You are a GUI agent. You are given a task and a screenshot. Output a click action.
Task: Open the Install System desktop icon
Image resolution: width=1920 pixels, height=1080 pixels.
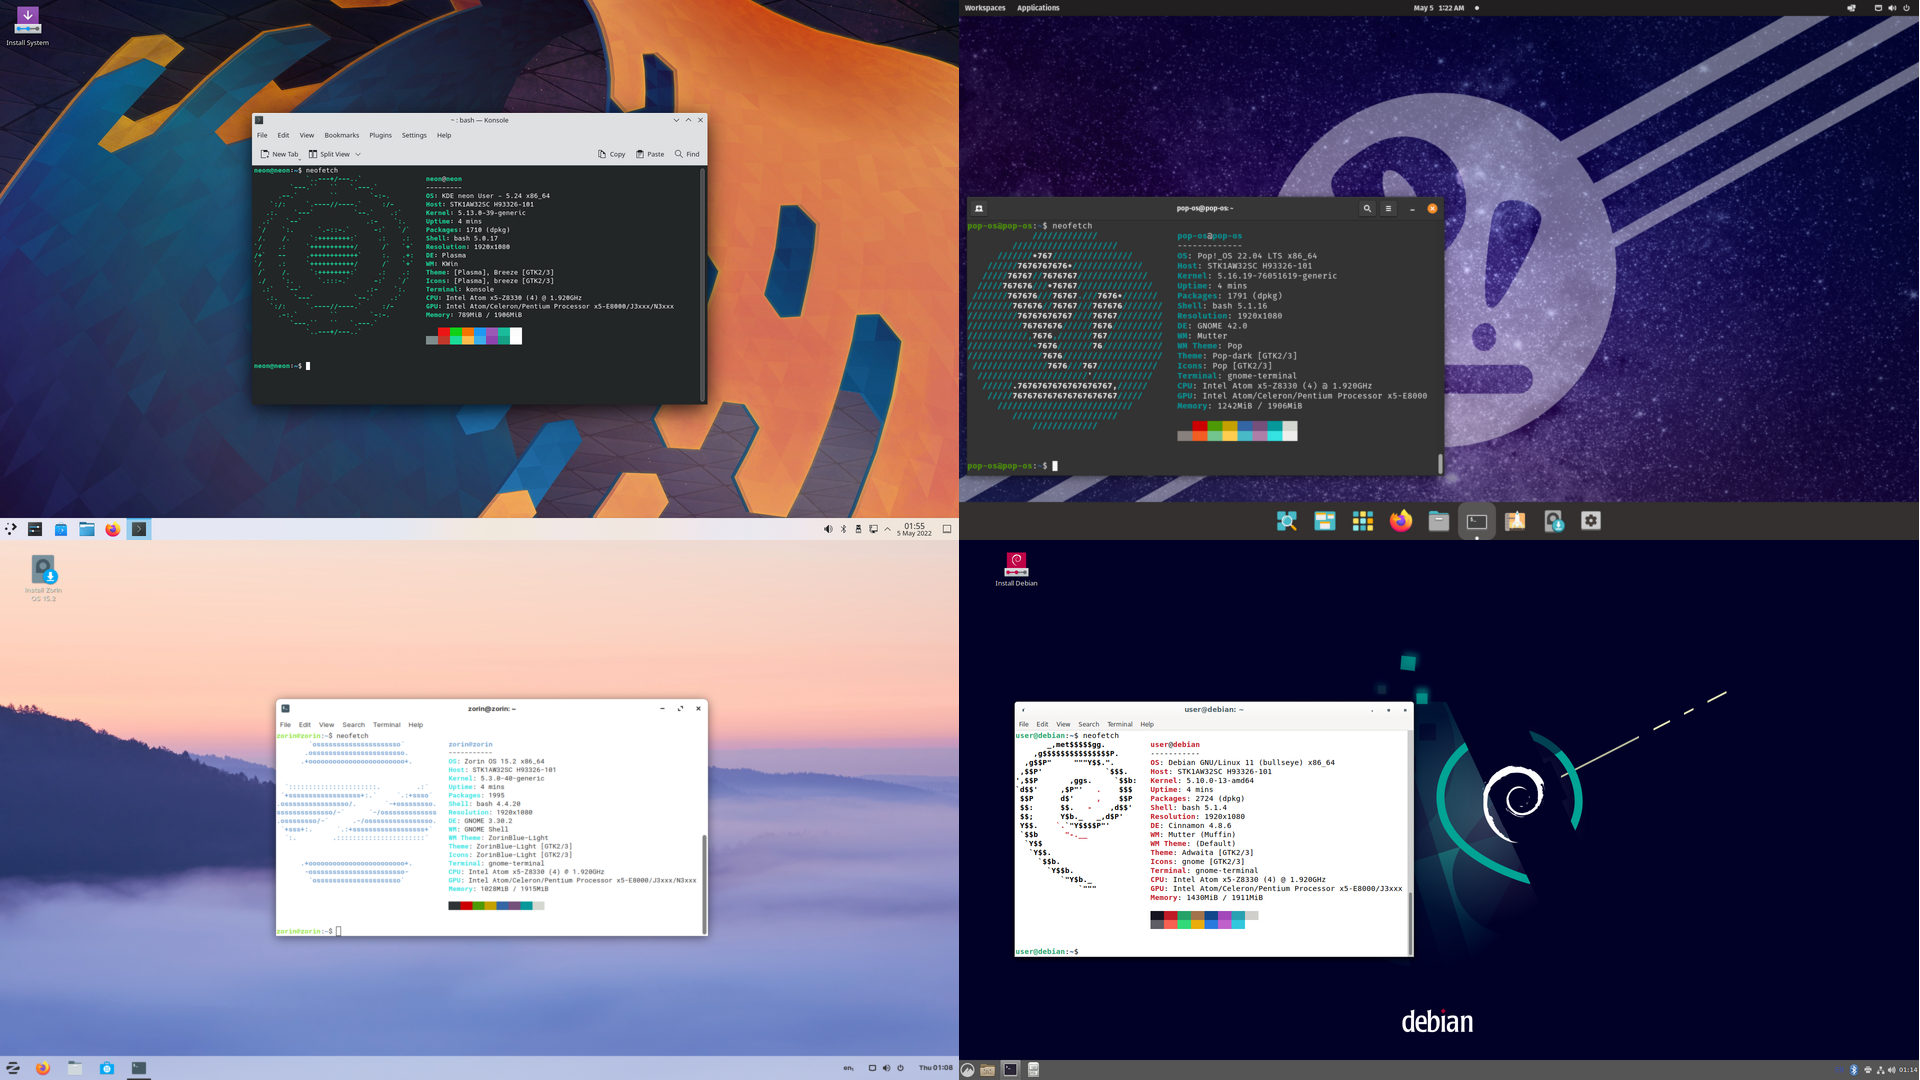click(28, 26)
